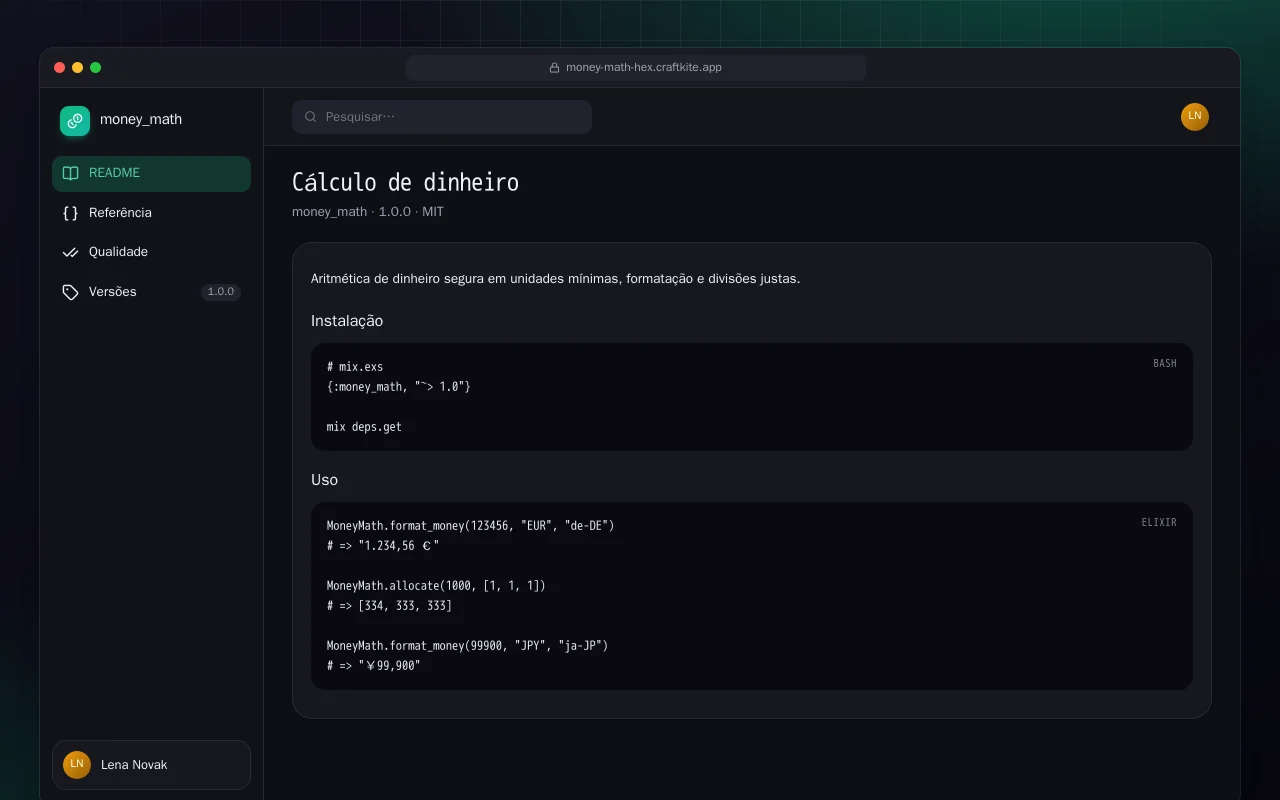
Task: Click the yellow minimize window button
Action: 77,68
